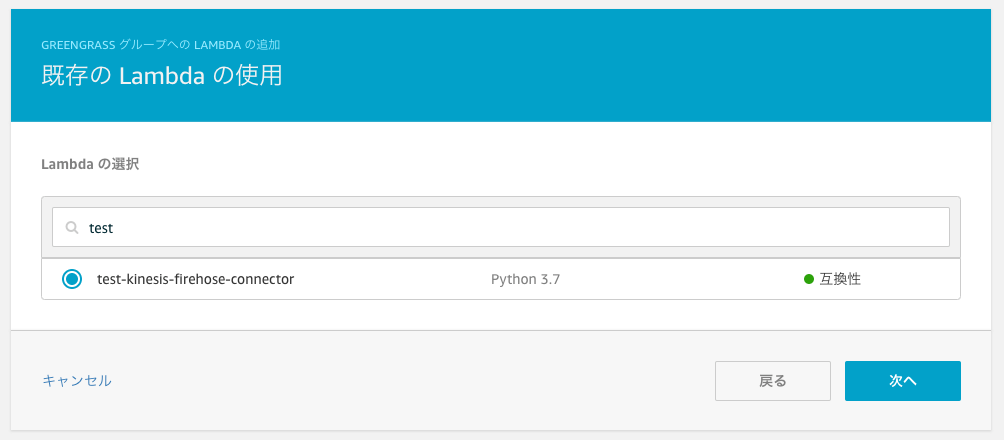This screenshot has height=440, width=1004.
Task: Click the empty space in the connector row after Python 3.7
Action: point(679,279)
